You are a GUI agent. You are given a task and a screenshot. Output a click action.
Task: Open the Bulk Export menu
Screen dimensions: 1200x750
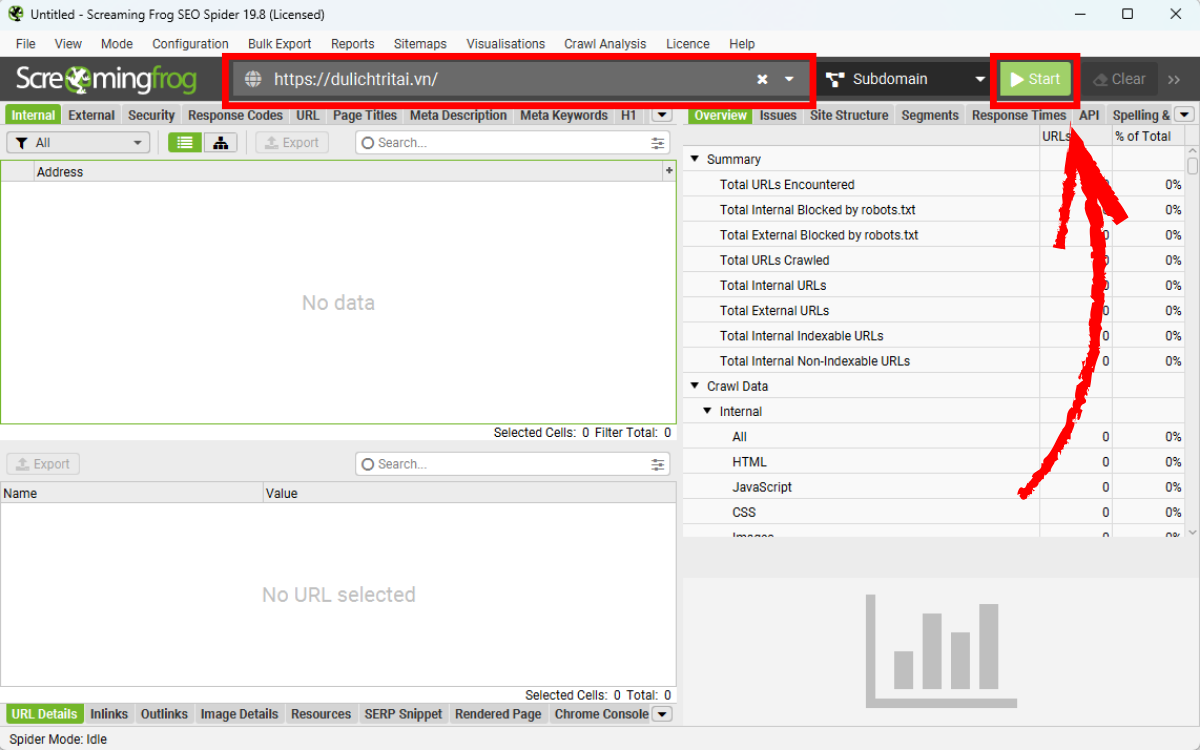pos(279,44)
